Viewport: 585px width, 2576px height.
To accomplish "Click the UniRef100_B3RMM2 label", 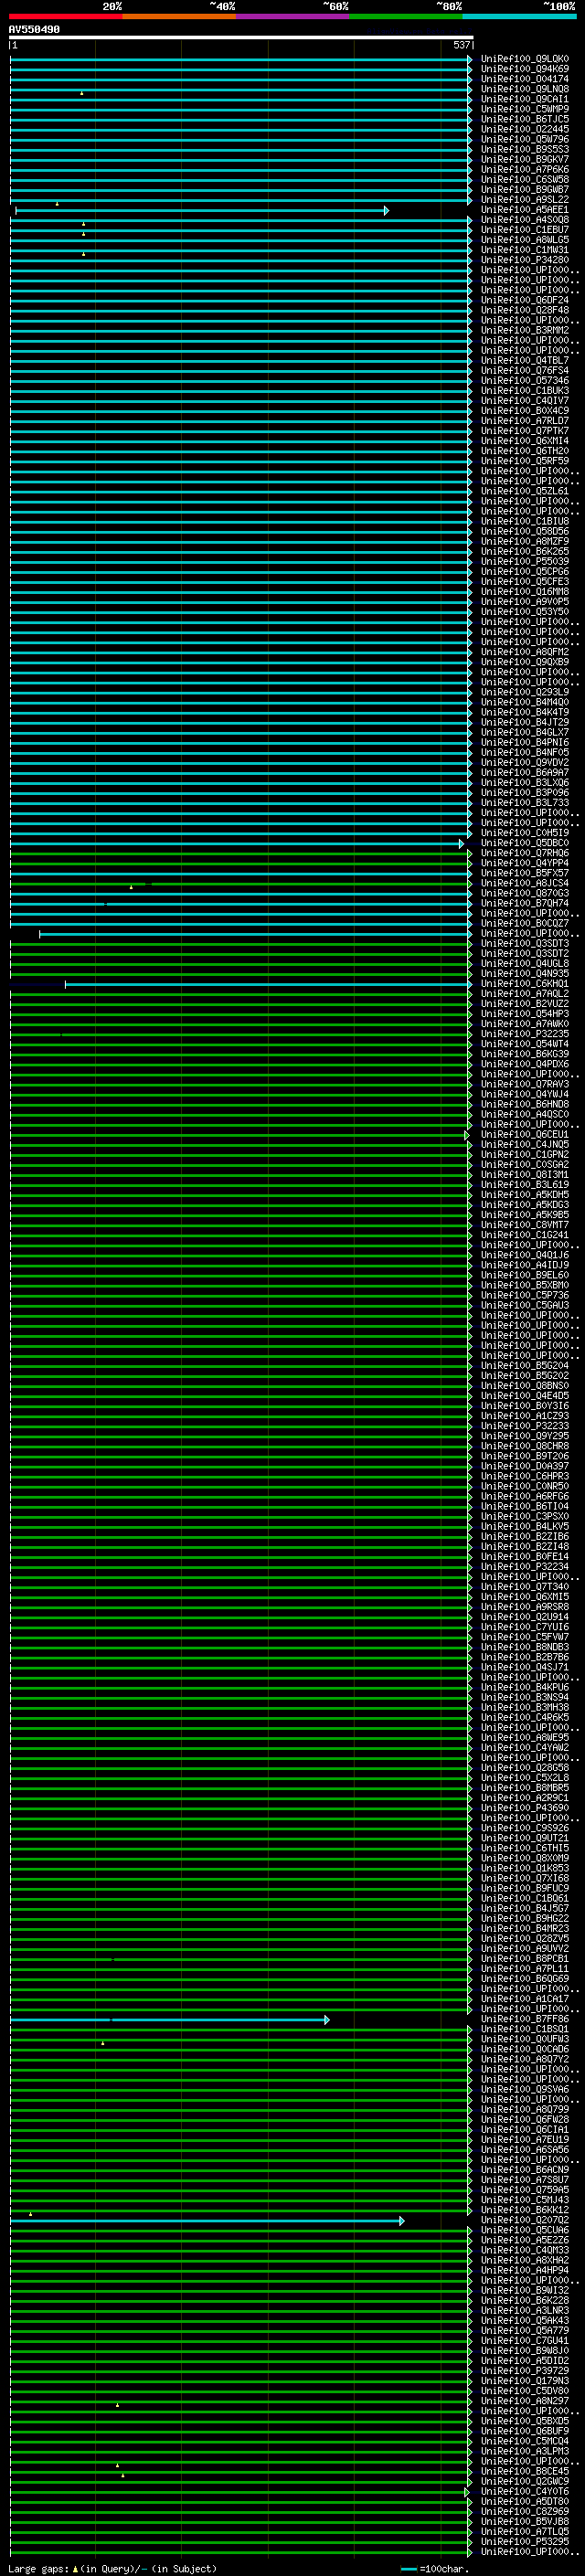I will click(524, 330).
